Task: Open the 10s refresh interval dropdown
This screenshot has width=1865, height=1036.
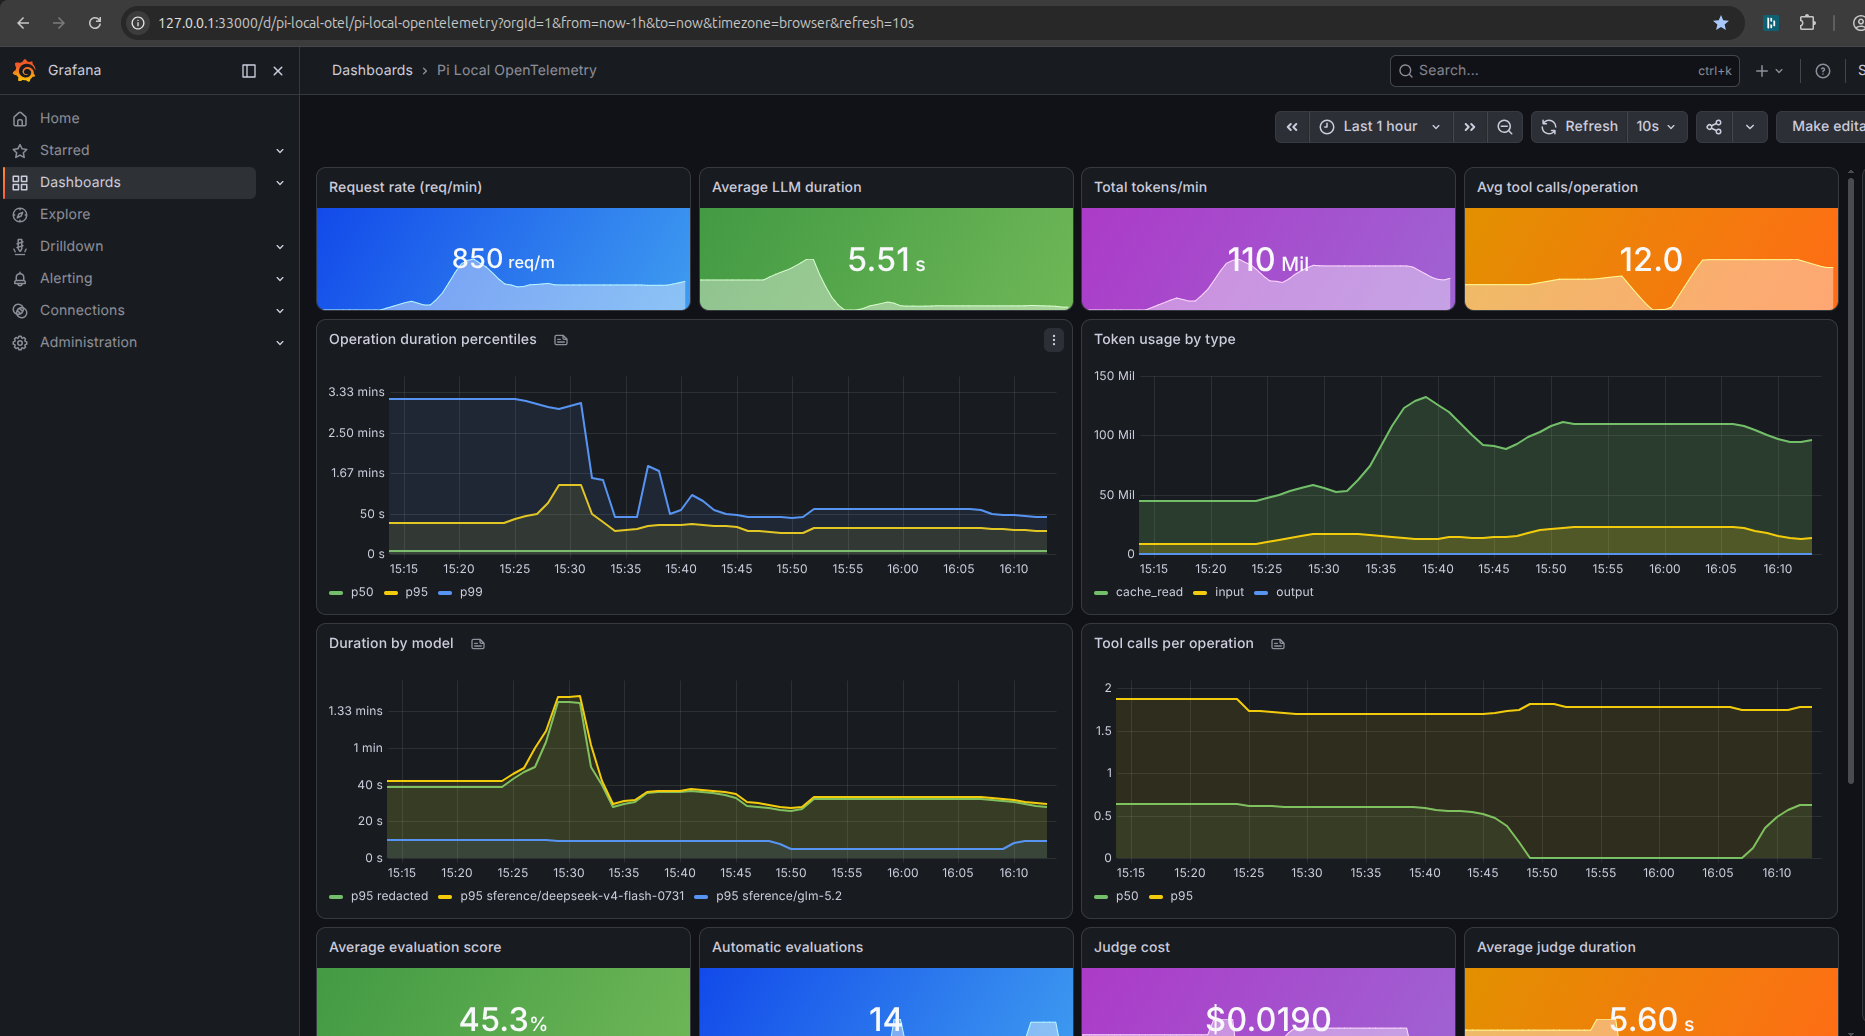Action: click(1657, 127)
